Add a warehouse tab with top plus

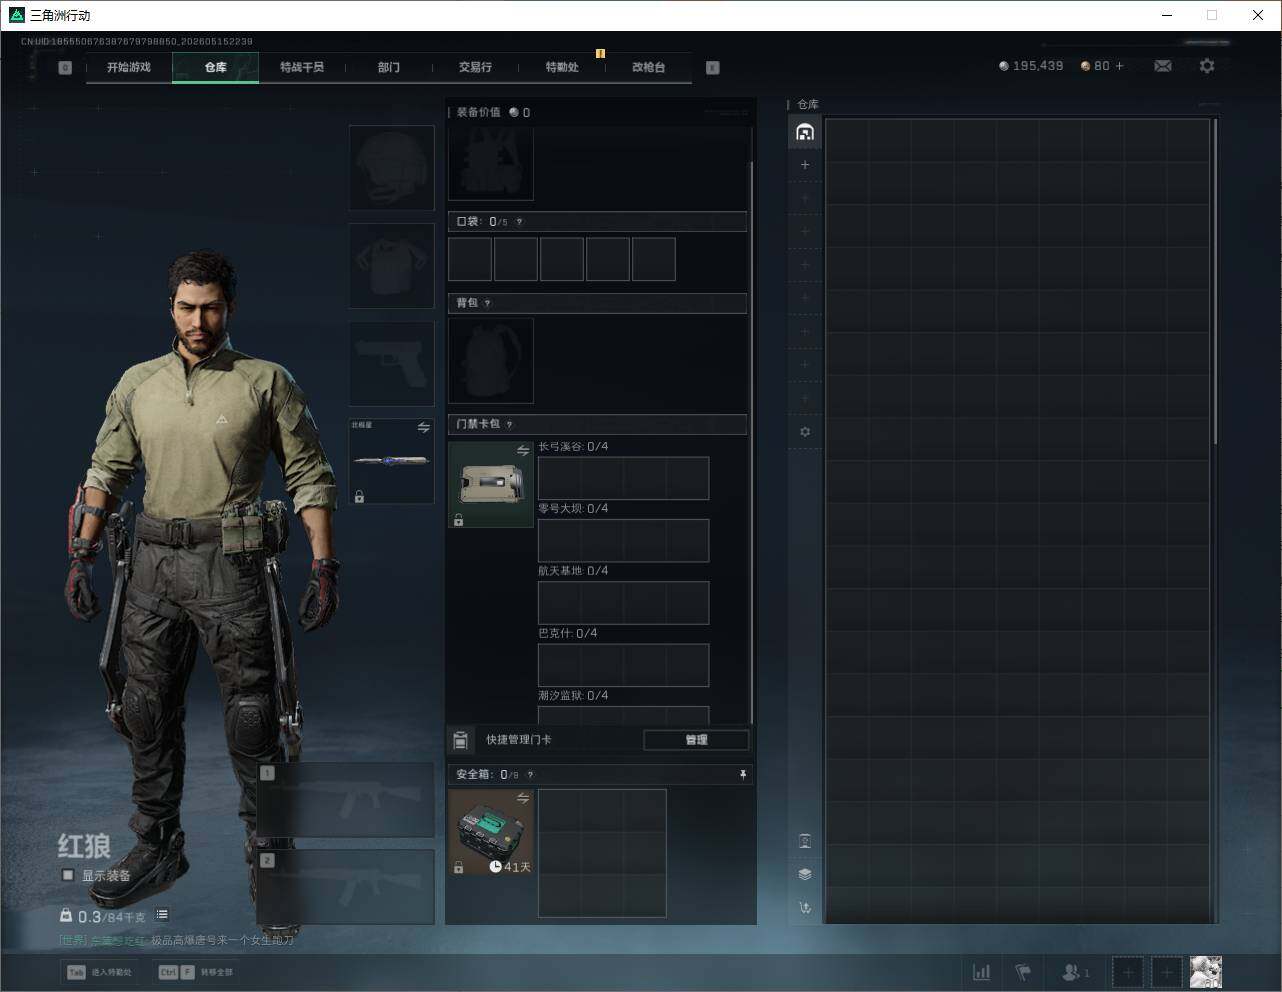(x=805, y=165)
